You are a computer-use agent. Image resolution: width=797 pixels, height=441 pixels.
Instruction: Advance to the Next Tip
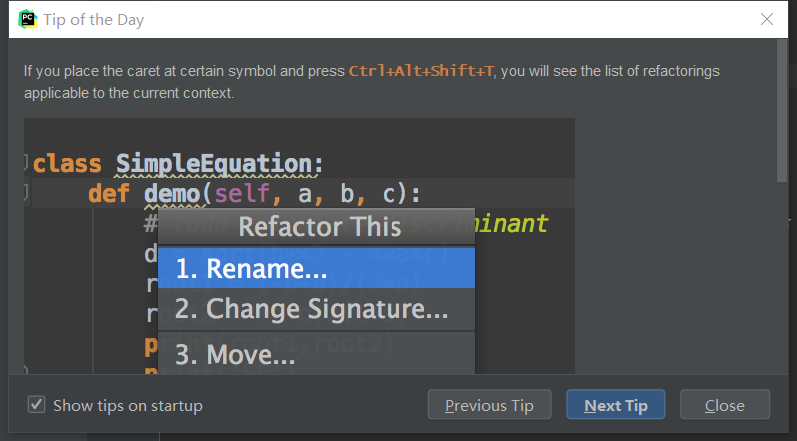(615, 405)
